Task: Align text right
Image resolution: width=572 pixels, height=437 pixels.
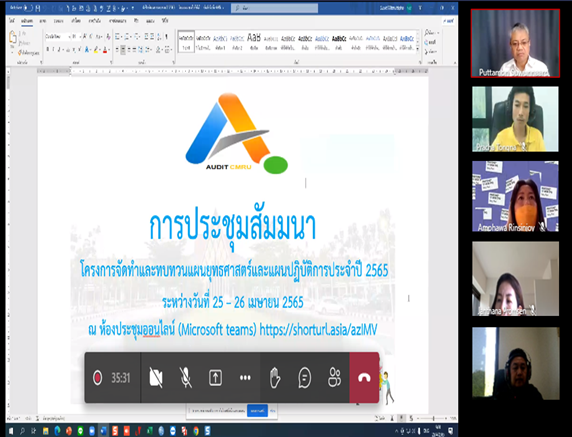Action: tap(129, 49)
